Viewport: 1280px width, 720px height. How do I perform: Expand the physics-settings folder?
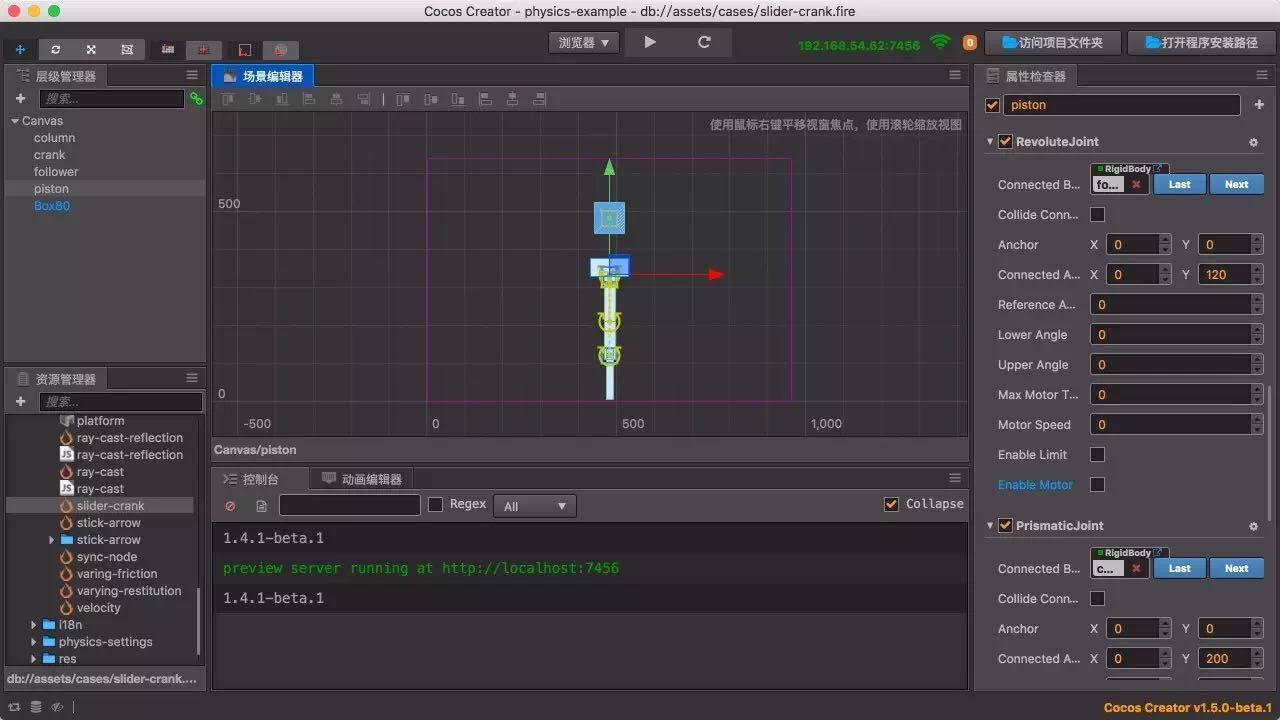34,642
